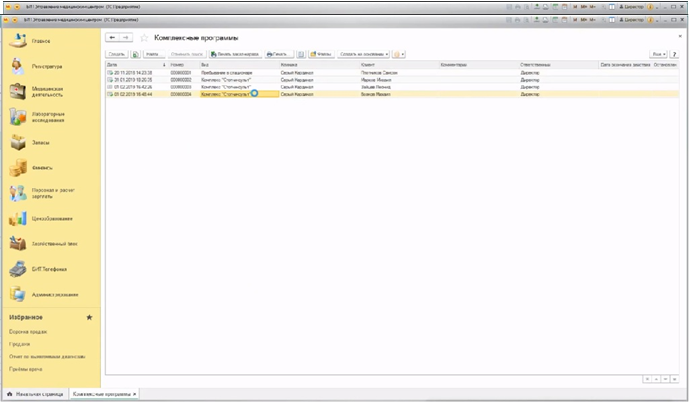Image resolution: width=690 pixels, height=403 pixels.
Task: Open the Еще dropdown menu
Action: click(x=658, y=54)
